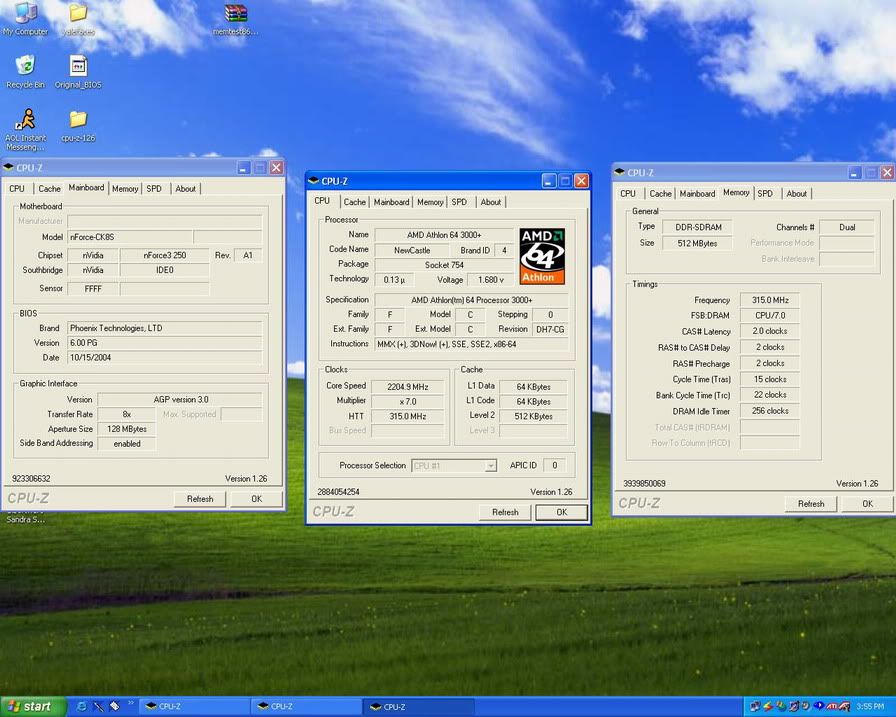896x717 pixels.
Task: Click the FSB:DRAM value CPU/7.0
Action: point(770,315)
